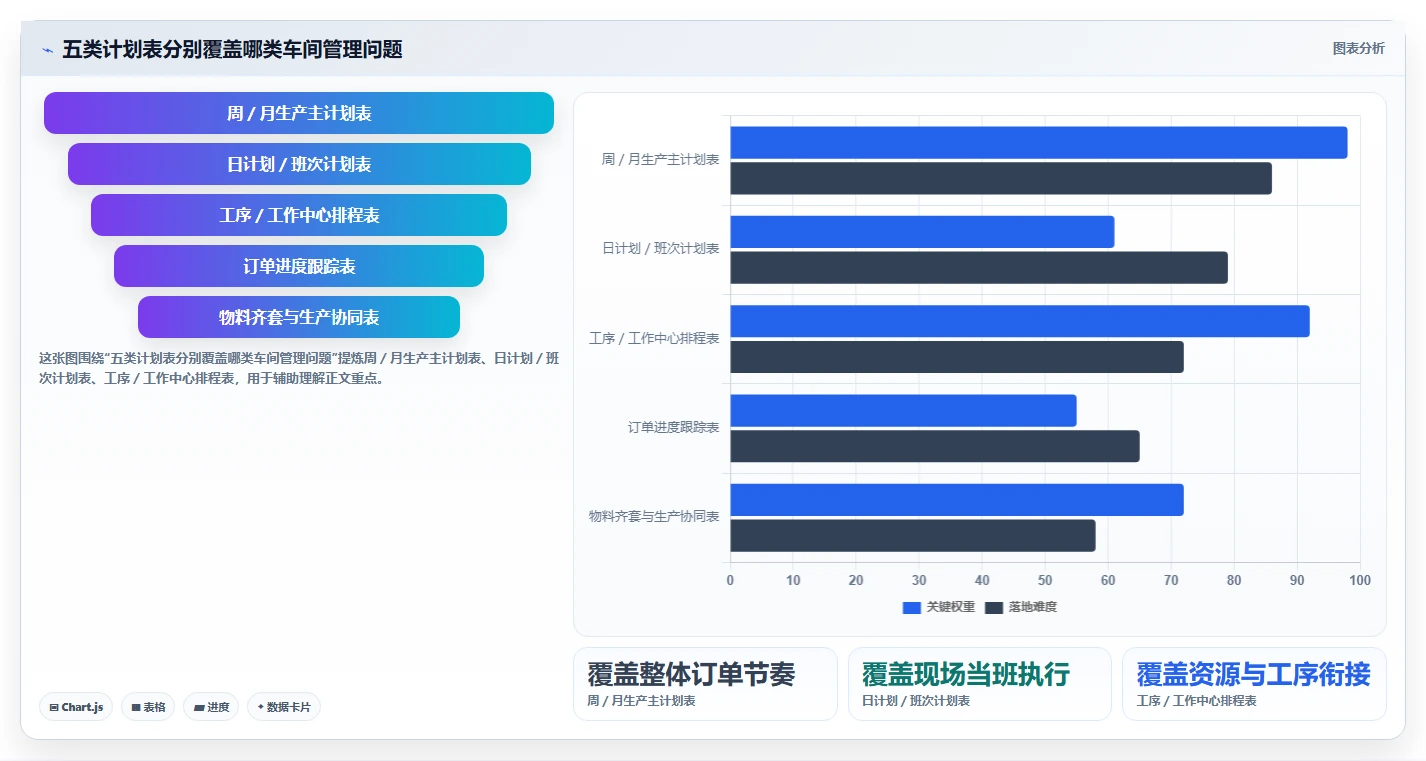Select the 物料齐套与生产协同表 funnel bar
This screenshot has height=761, width=1426.
pos(299,317)
